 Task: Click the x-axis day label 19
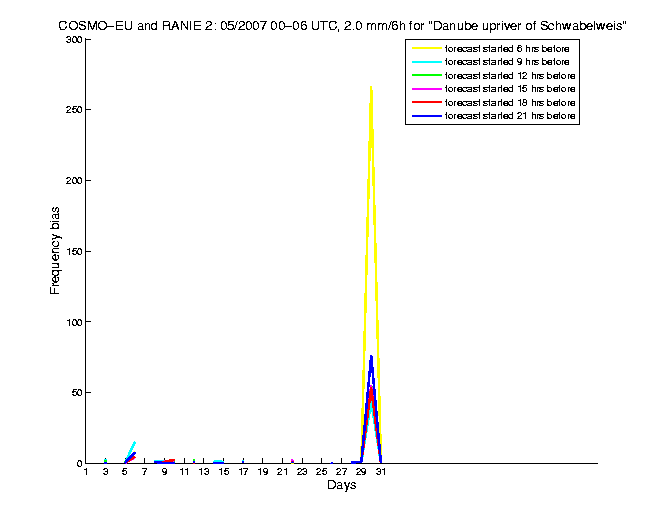[263, 472]
